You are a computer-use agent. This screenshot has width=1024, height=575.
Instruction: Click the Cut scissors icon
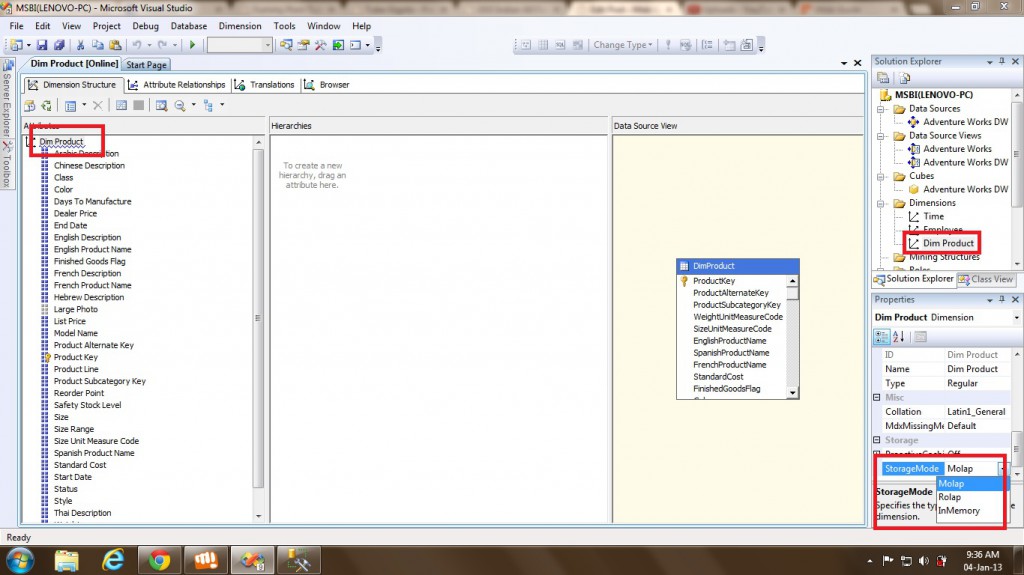81,45
